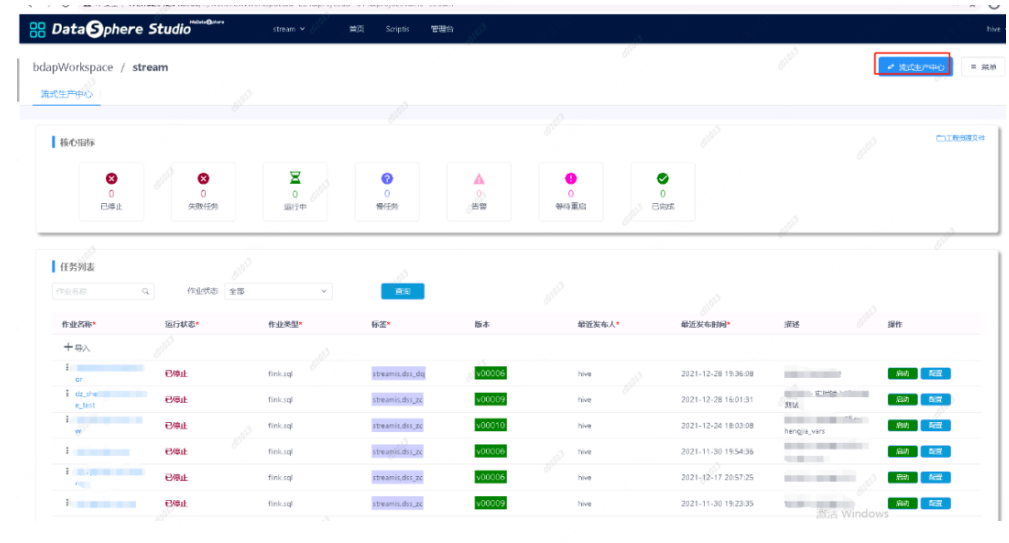1009x543 pixels.
Task: Expand the stream dropdown in top navigation
Action: [288, 29]
